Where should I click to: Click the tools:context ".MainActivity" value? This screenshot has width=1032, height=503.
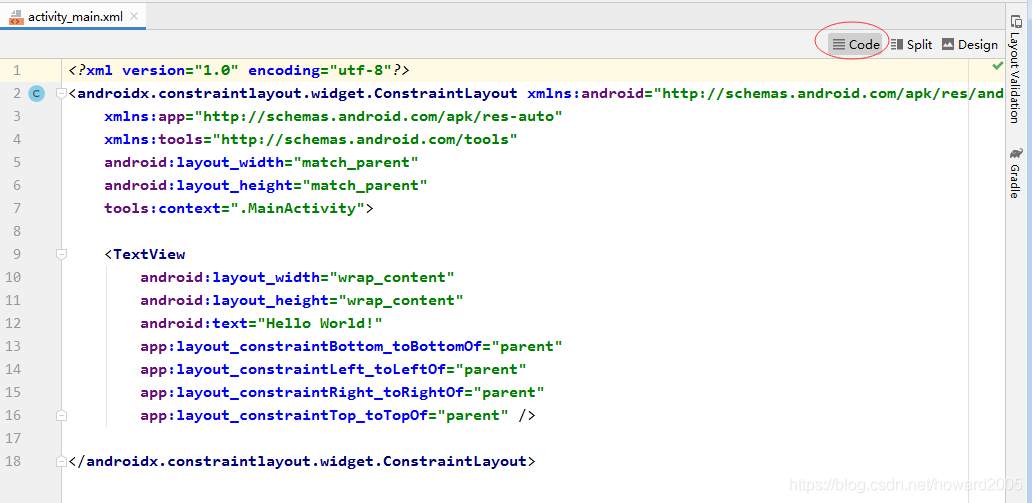(x=297, y=209)
